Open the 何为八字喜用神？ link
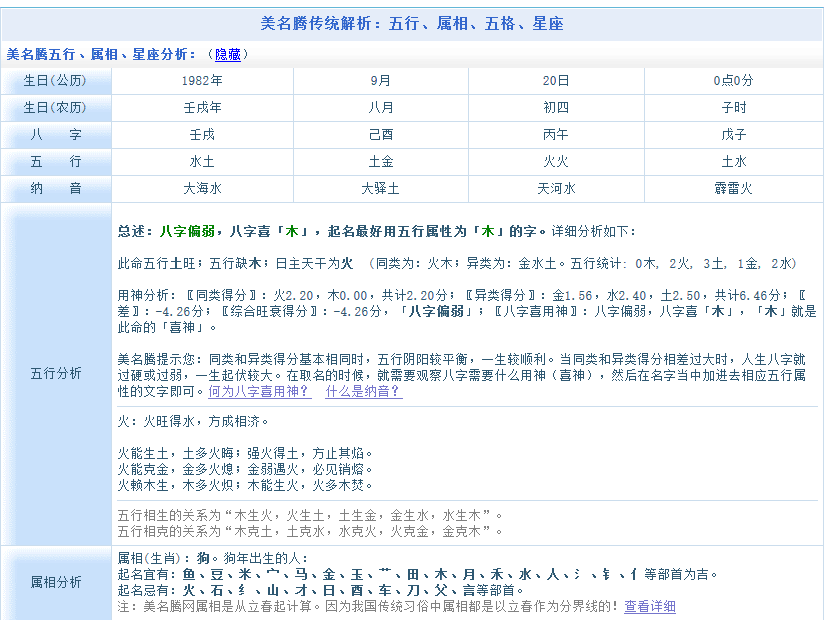The height and width of the screenshot is (620, 824). (x=259, y=391)
